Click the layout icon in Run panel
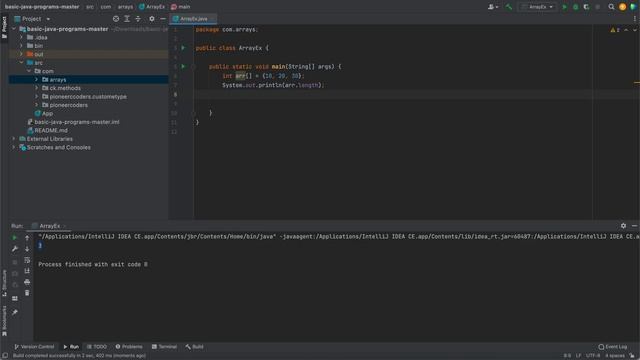 pos(15,299)
